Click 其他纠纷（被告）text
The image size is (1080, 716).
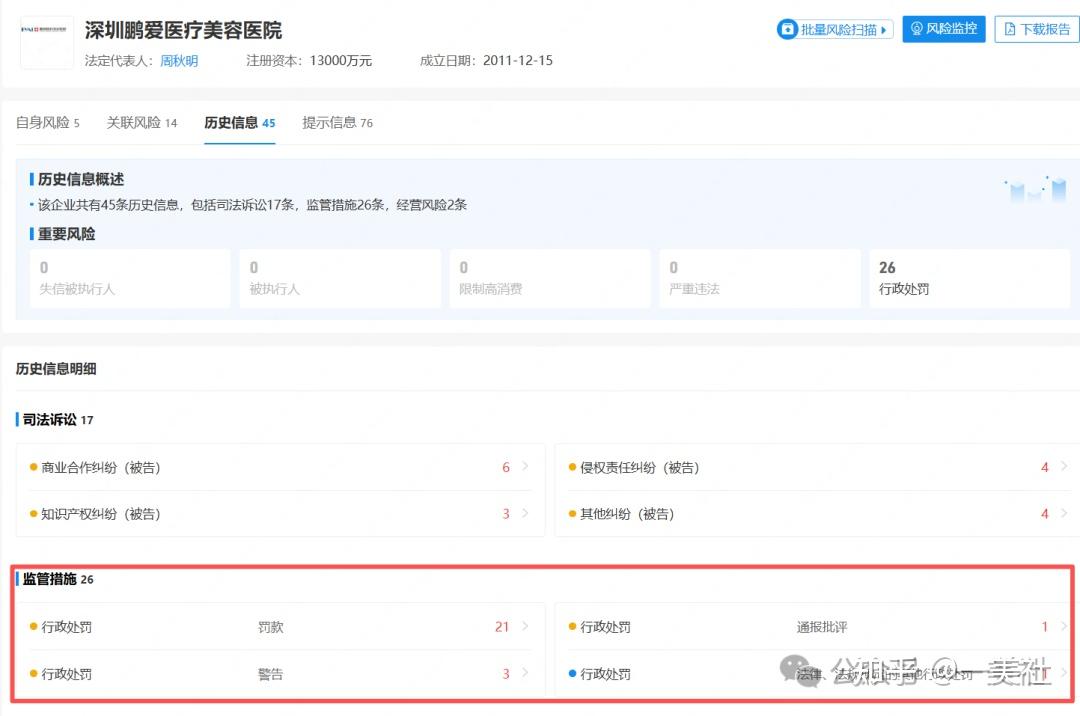pyautogui.click(x=627, y=514)
